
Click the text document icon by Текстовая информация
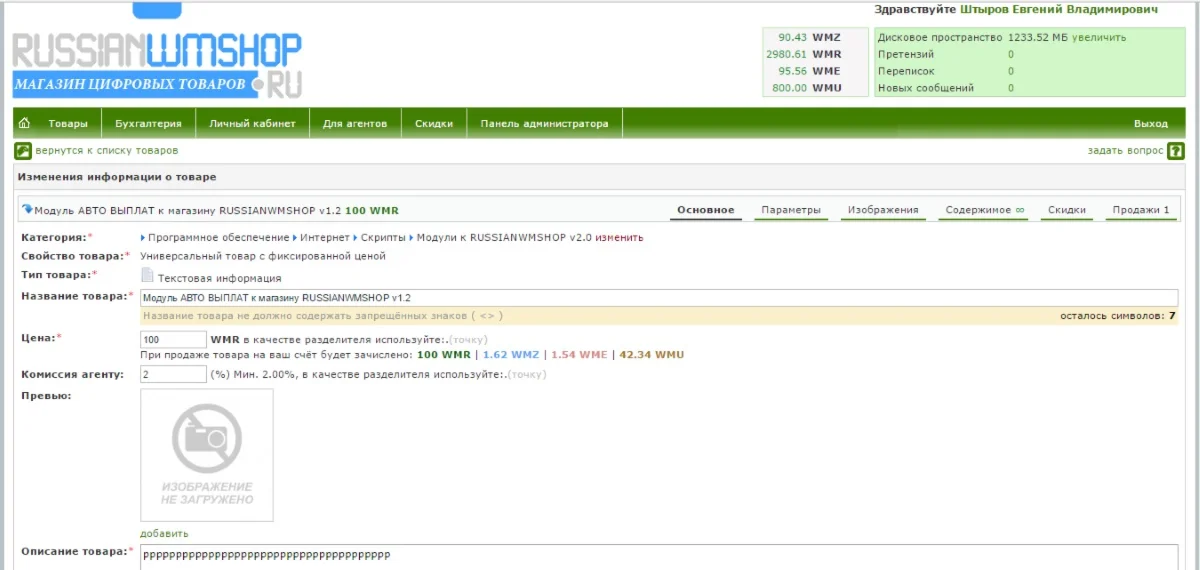click(x=148, y=276)
